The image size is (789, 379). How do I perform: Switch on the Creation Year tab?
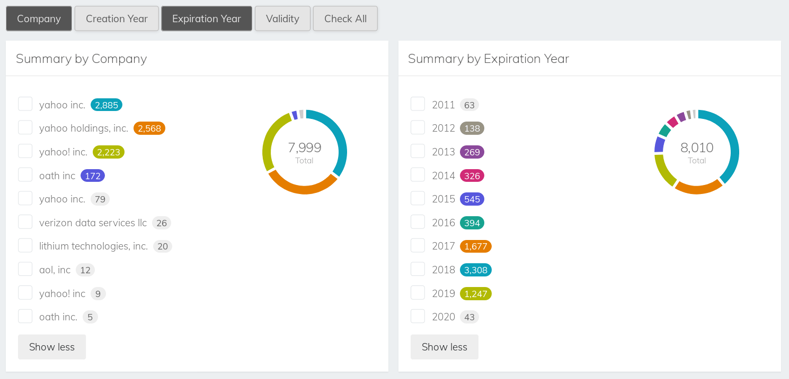pos(117,19)
